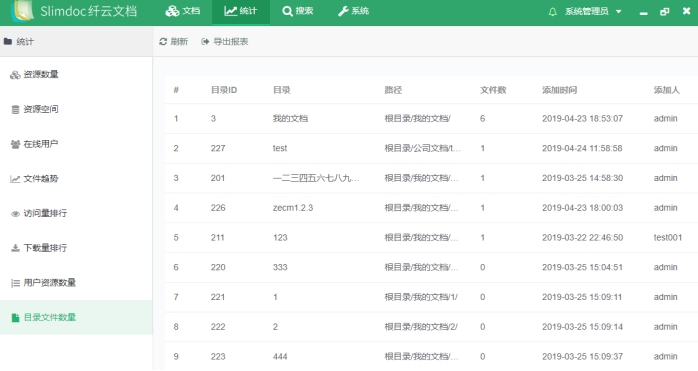Click the 资源数量 cubes icon

(15, 75)
